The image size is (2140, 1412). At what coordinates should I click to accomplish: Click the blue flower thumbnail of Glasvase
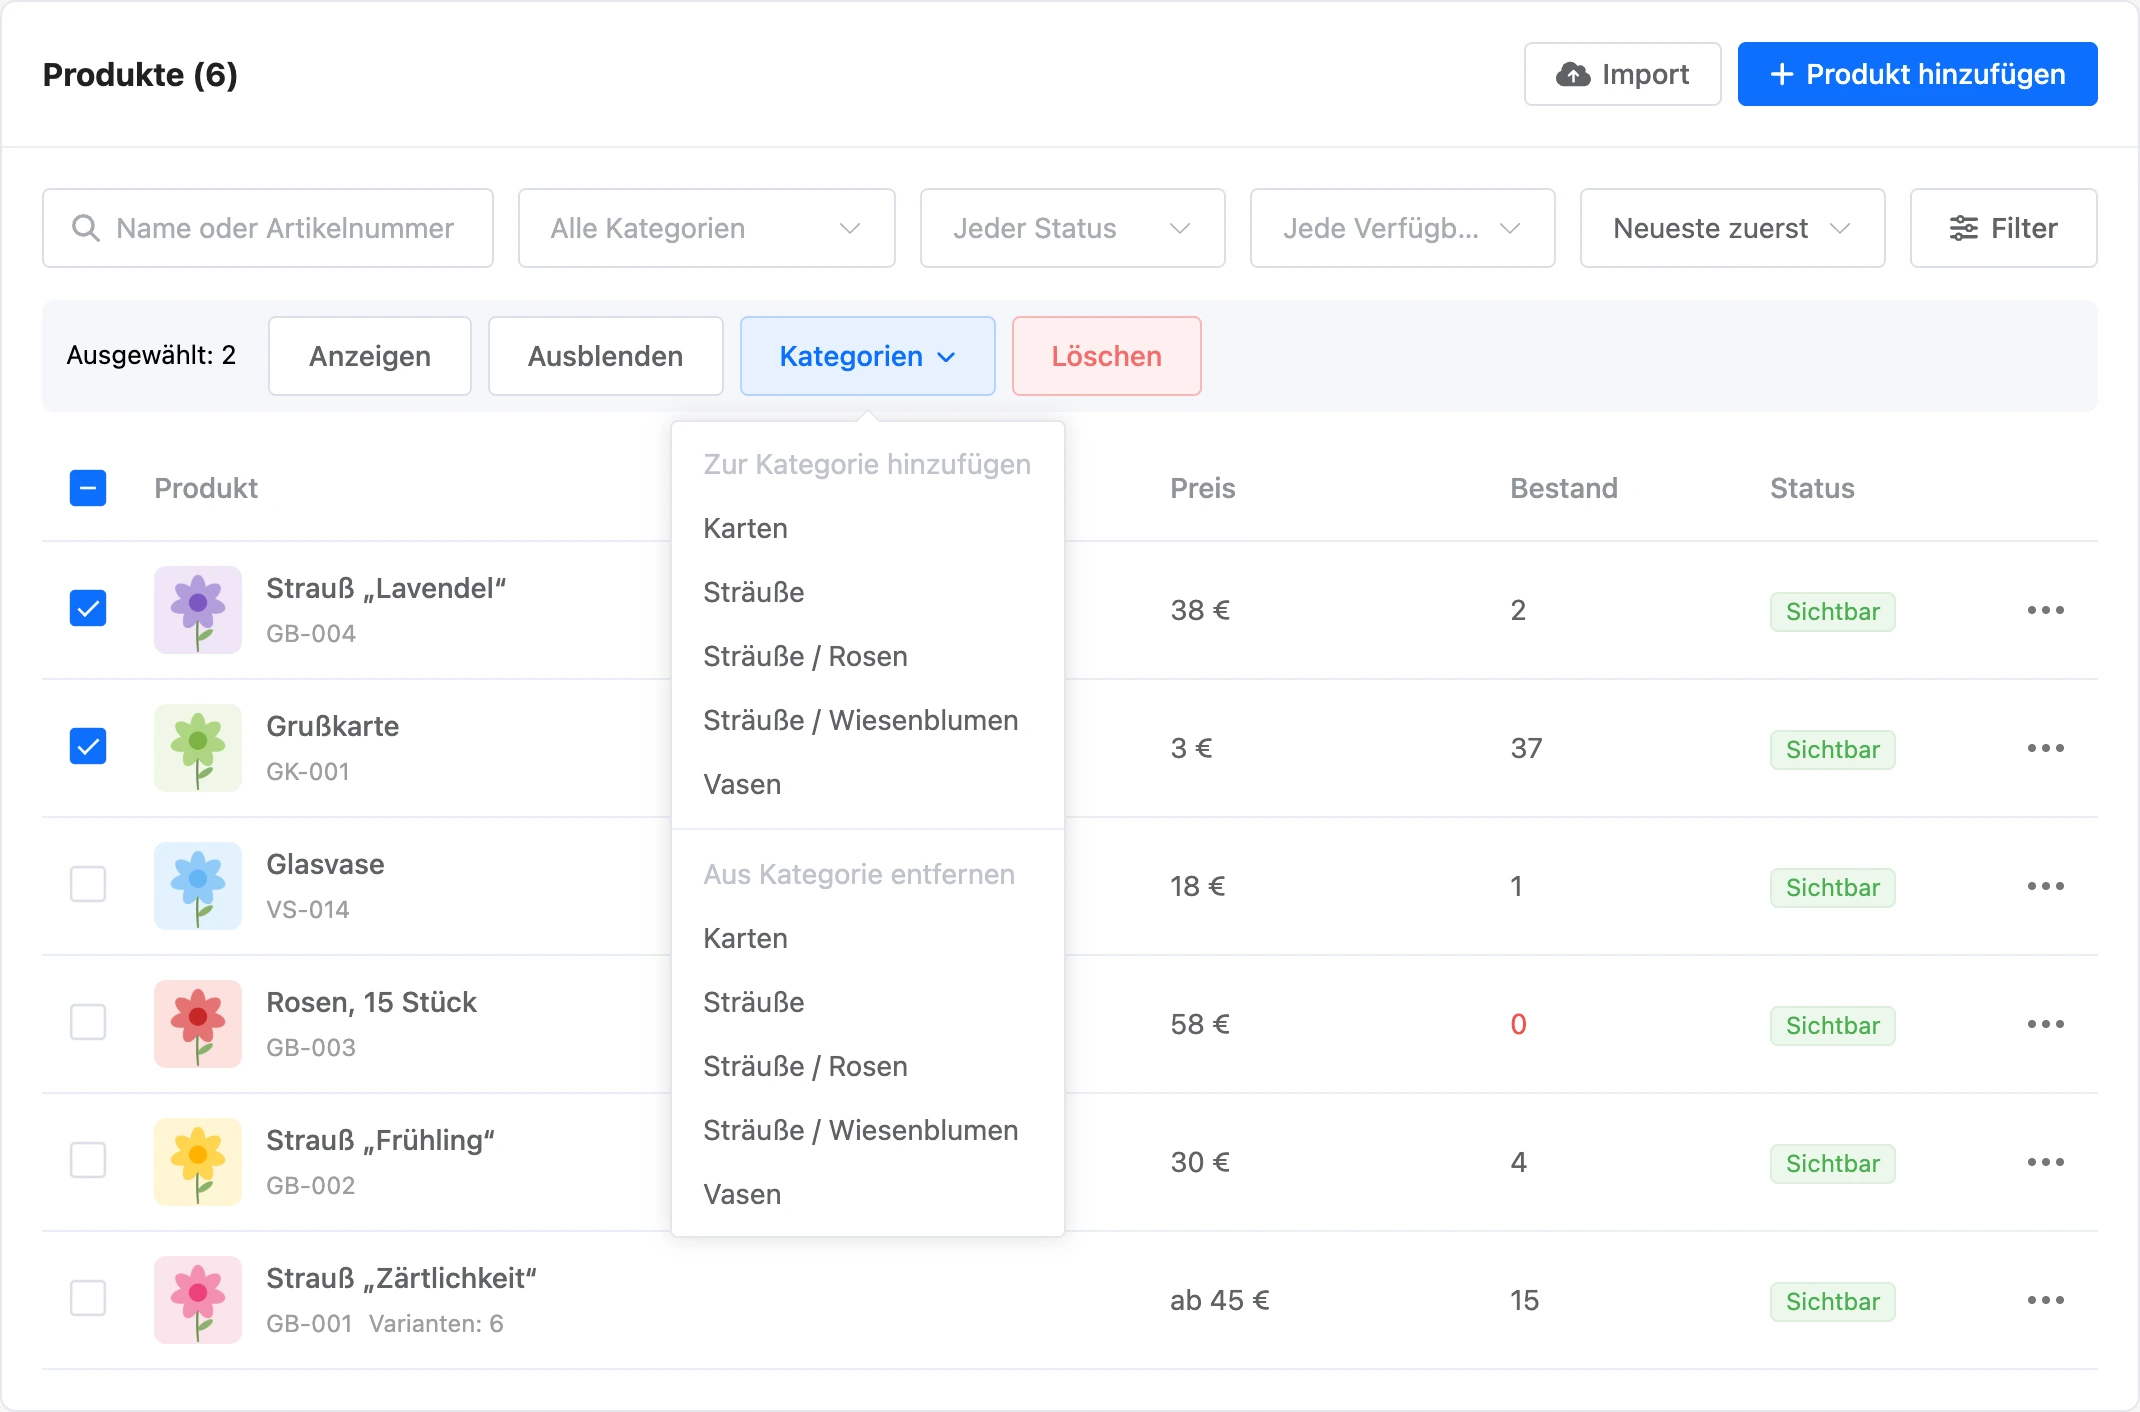click(198, 886)
